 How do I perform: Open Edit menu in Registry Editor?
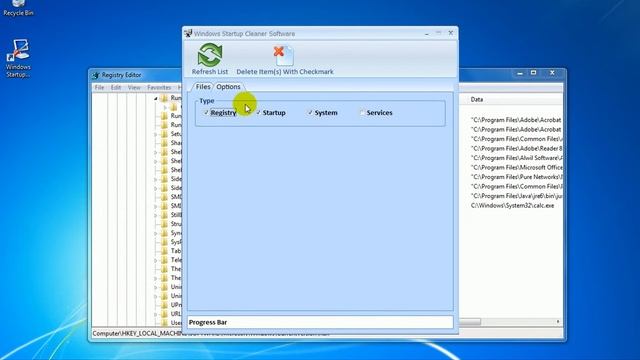click(x=116, y=87)
